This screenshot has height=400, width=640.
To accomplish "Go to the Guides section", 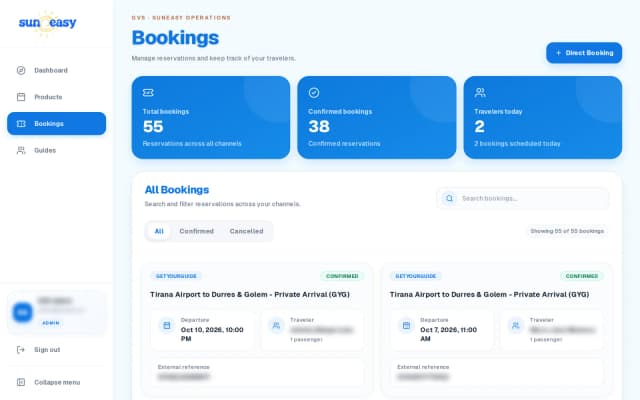I will point(56,150).
